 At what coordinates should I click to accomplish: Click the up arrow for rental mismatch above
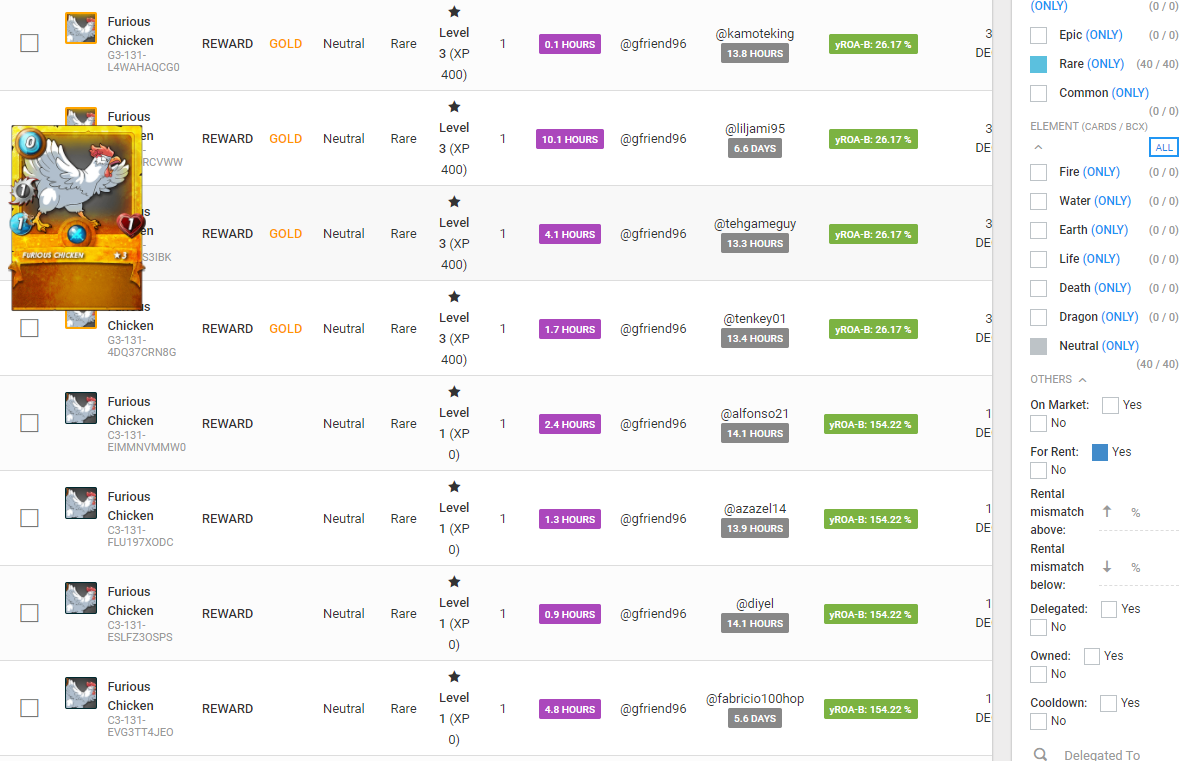(1107, 511)
